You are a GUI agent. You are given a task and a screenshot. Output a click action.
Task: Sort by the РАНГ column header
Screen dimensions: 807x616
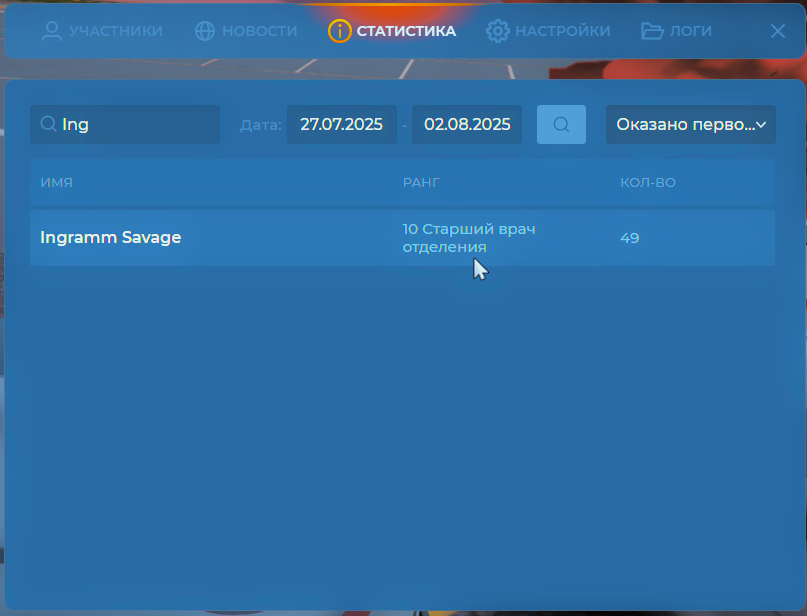[421, 182]
